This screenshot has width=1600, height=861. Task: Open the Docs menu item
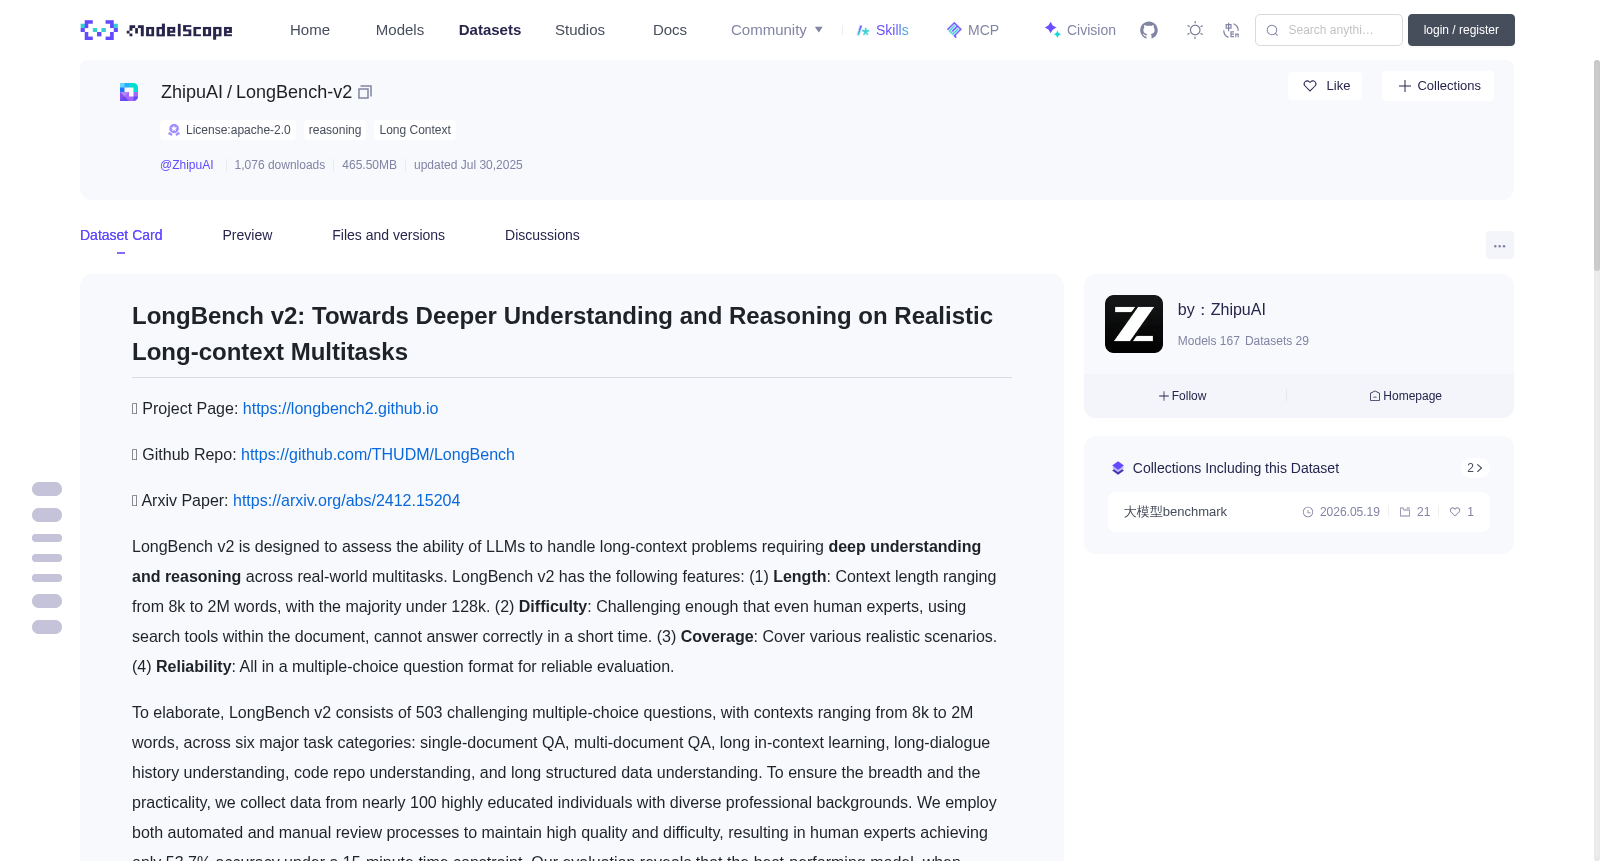click(670, 30)
